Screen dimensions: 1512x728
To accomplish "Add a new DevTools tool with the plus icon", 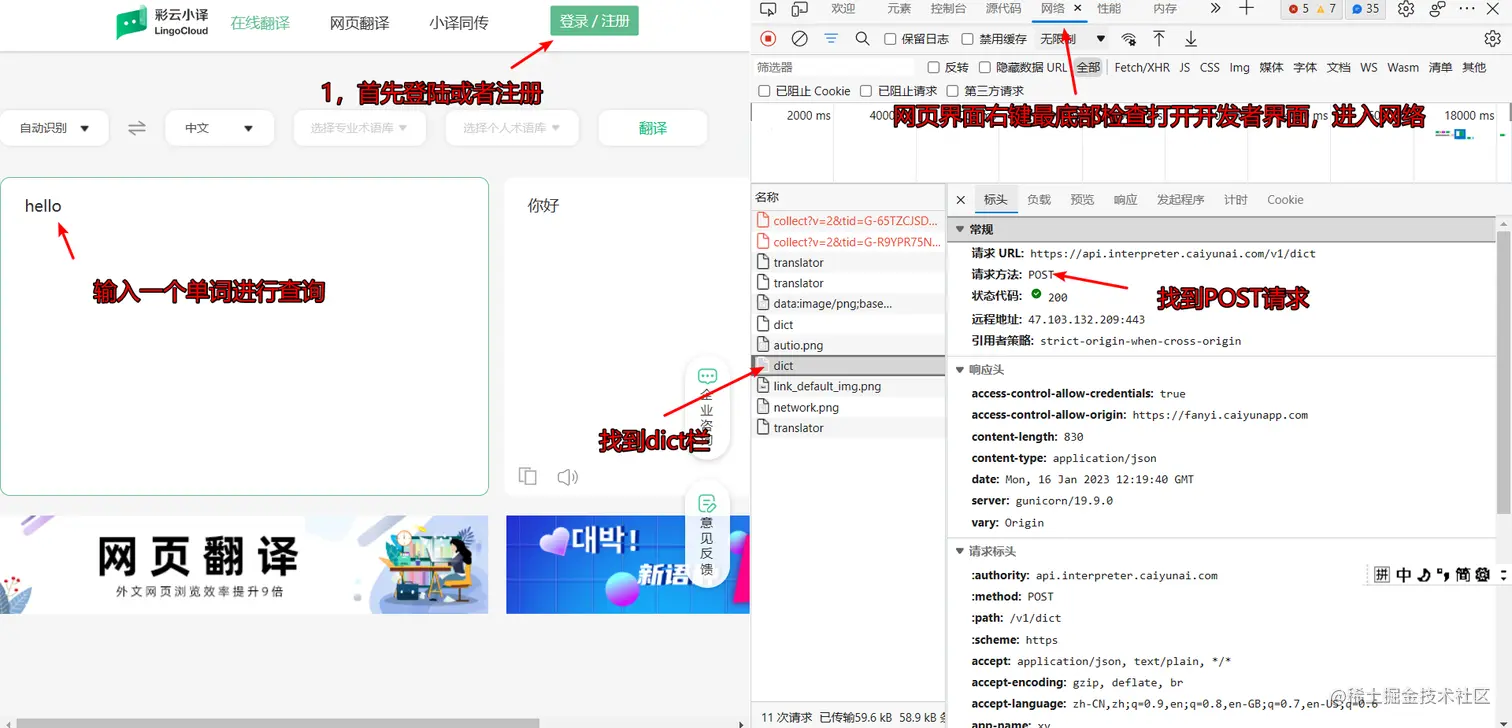I will pos(1246,9).
